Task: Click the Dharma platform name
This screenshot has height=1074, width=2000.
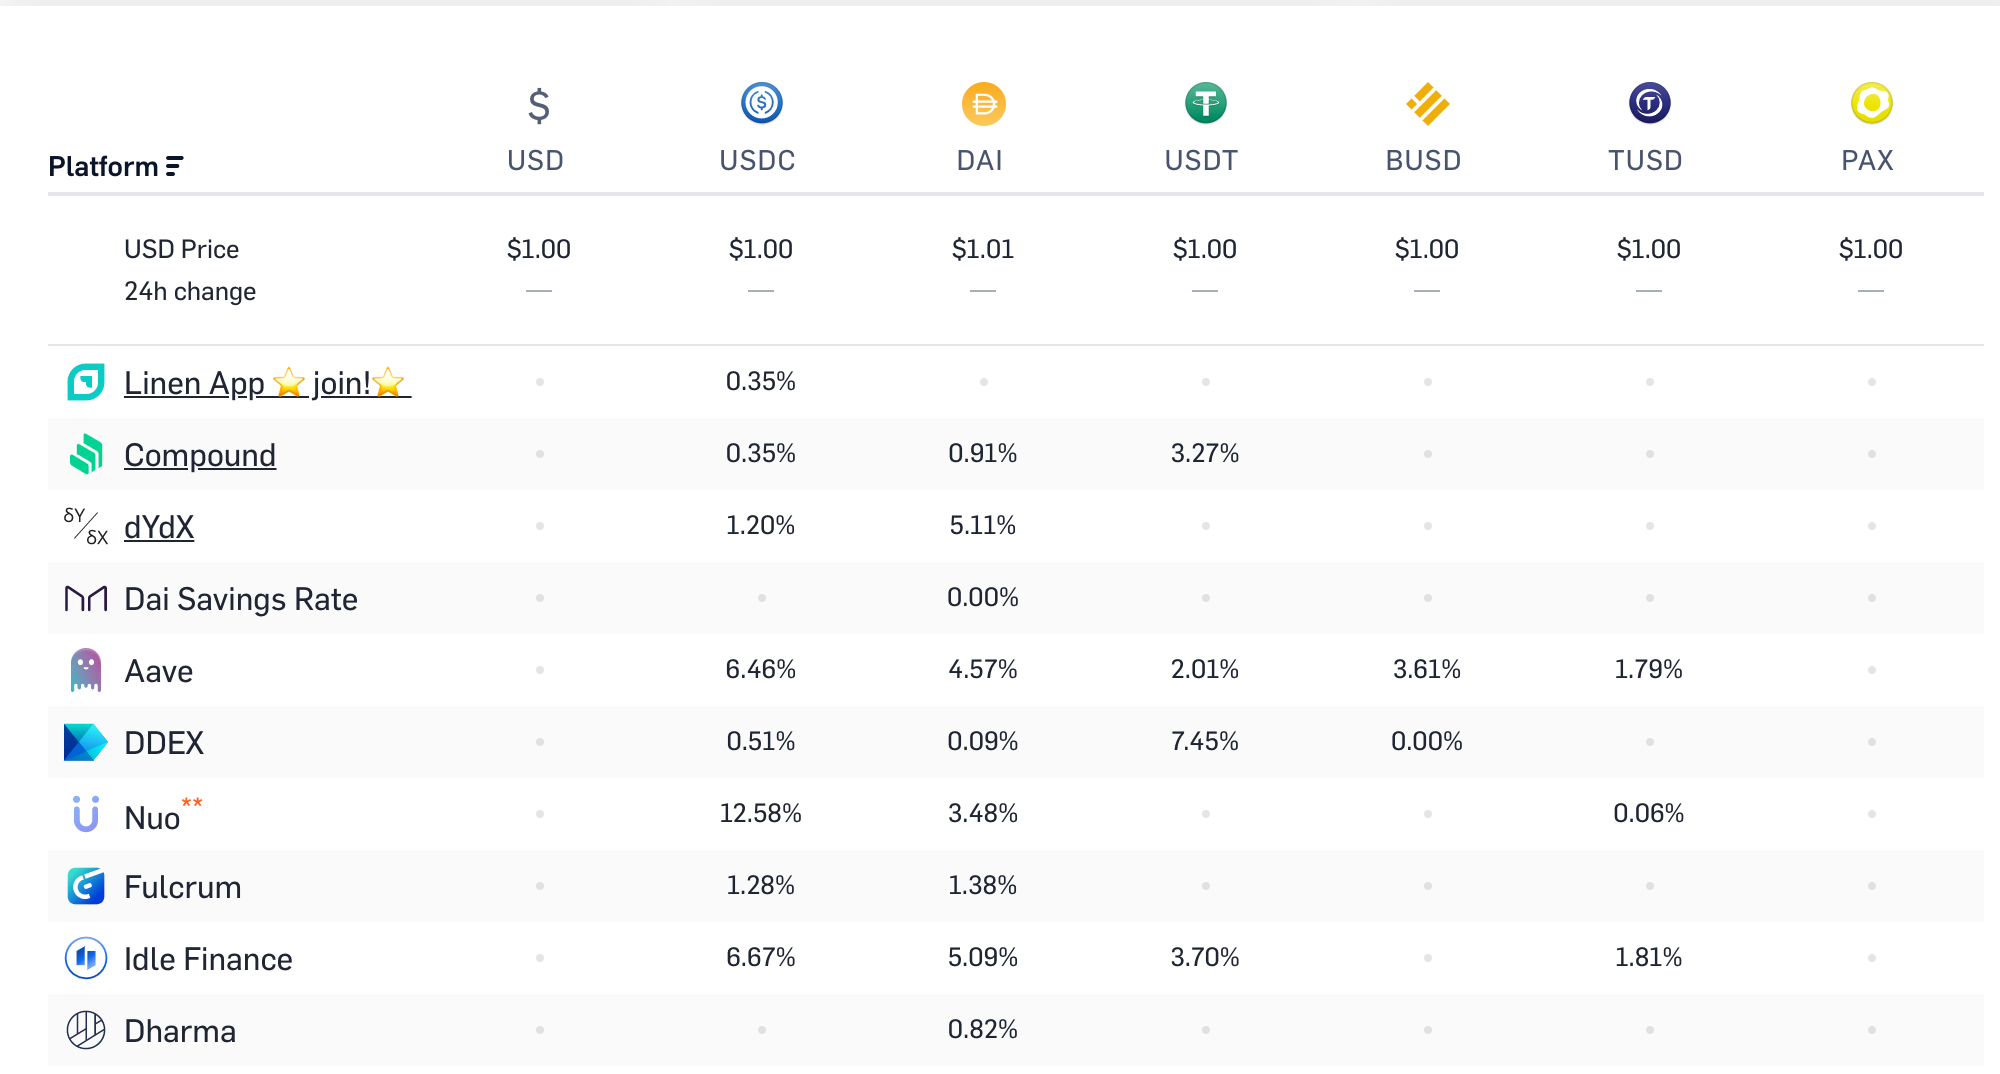Action: pyautogui.click(x=180, y=1031)
